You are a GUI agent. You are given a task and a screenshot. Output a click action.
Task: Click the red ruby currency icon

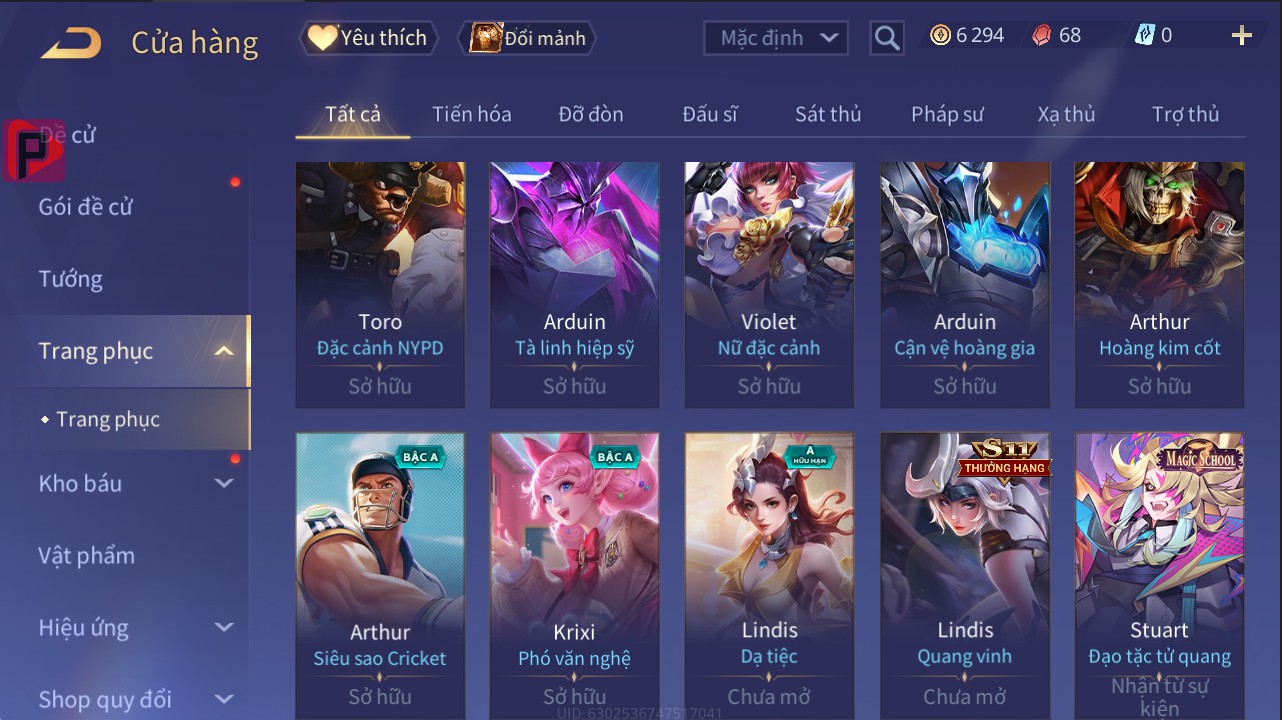tap(1042, 36)
